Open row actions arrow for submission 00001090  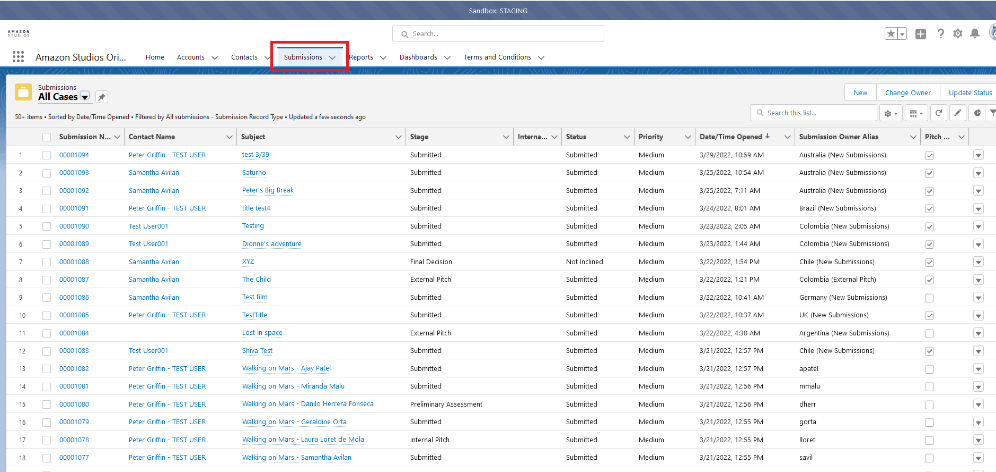978,226
